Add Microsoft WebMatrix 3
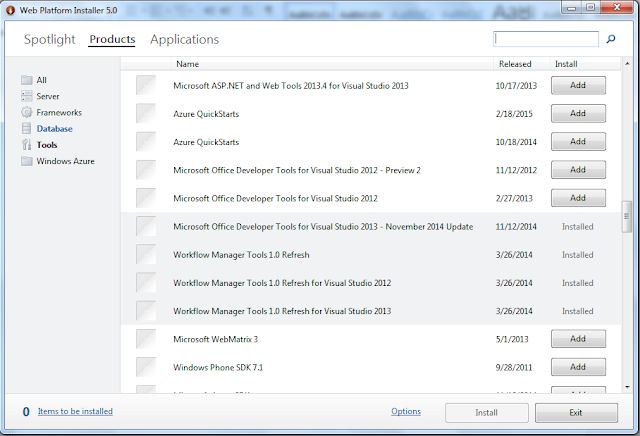640x436 pixels. pos(578,339)
